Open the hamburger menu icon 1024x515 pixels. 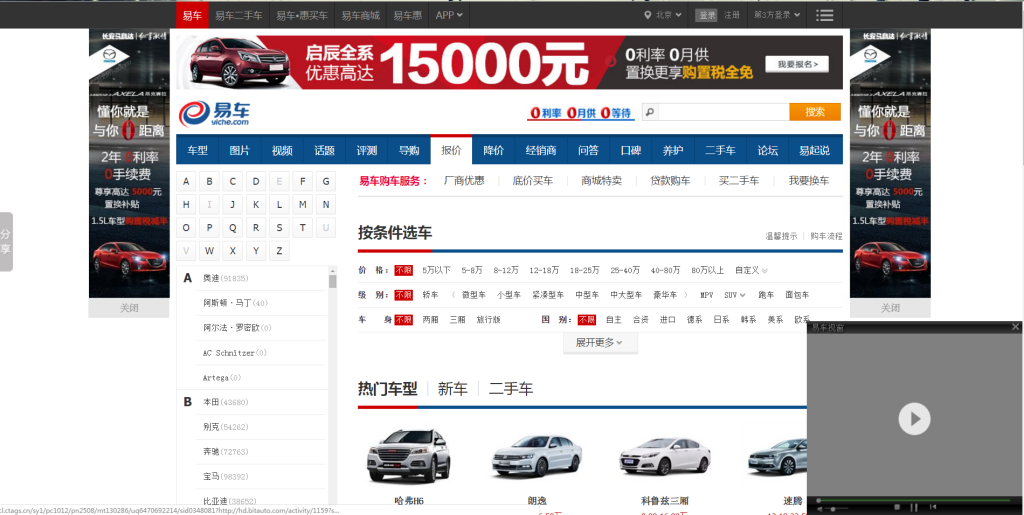[x=825, y=15]
